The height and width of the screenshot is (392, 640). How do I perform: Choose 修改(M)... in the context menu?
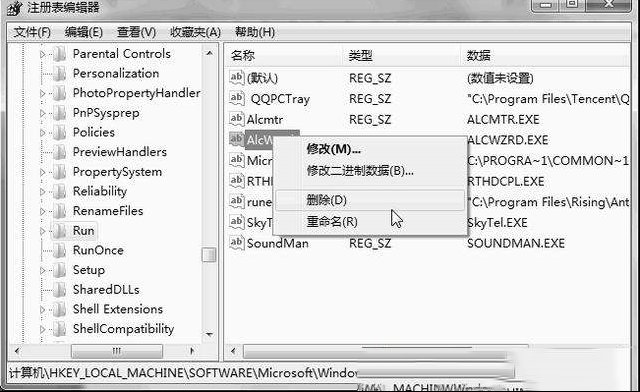pos(370,149)
